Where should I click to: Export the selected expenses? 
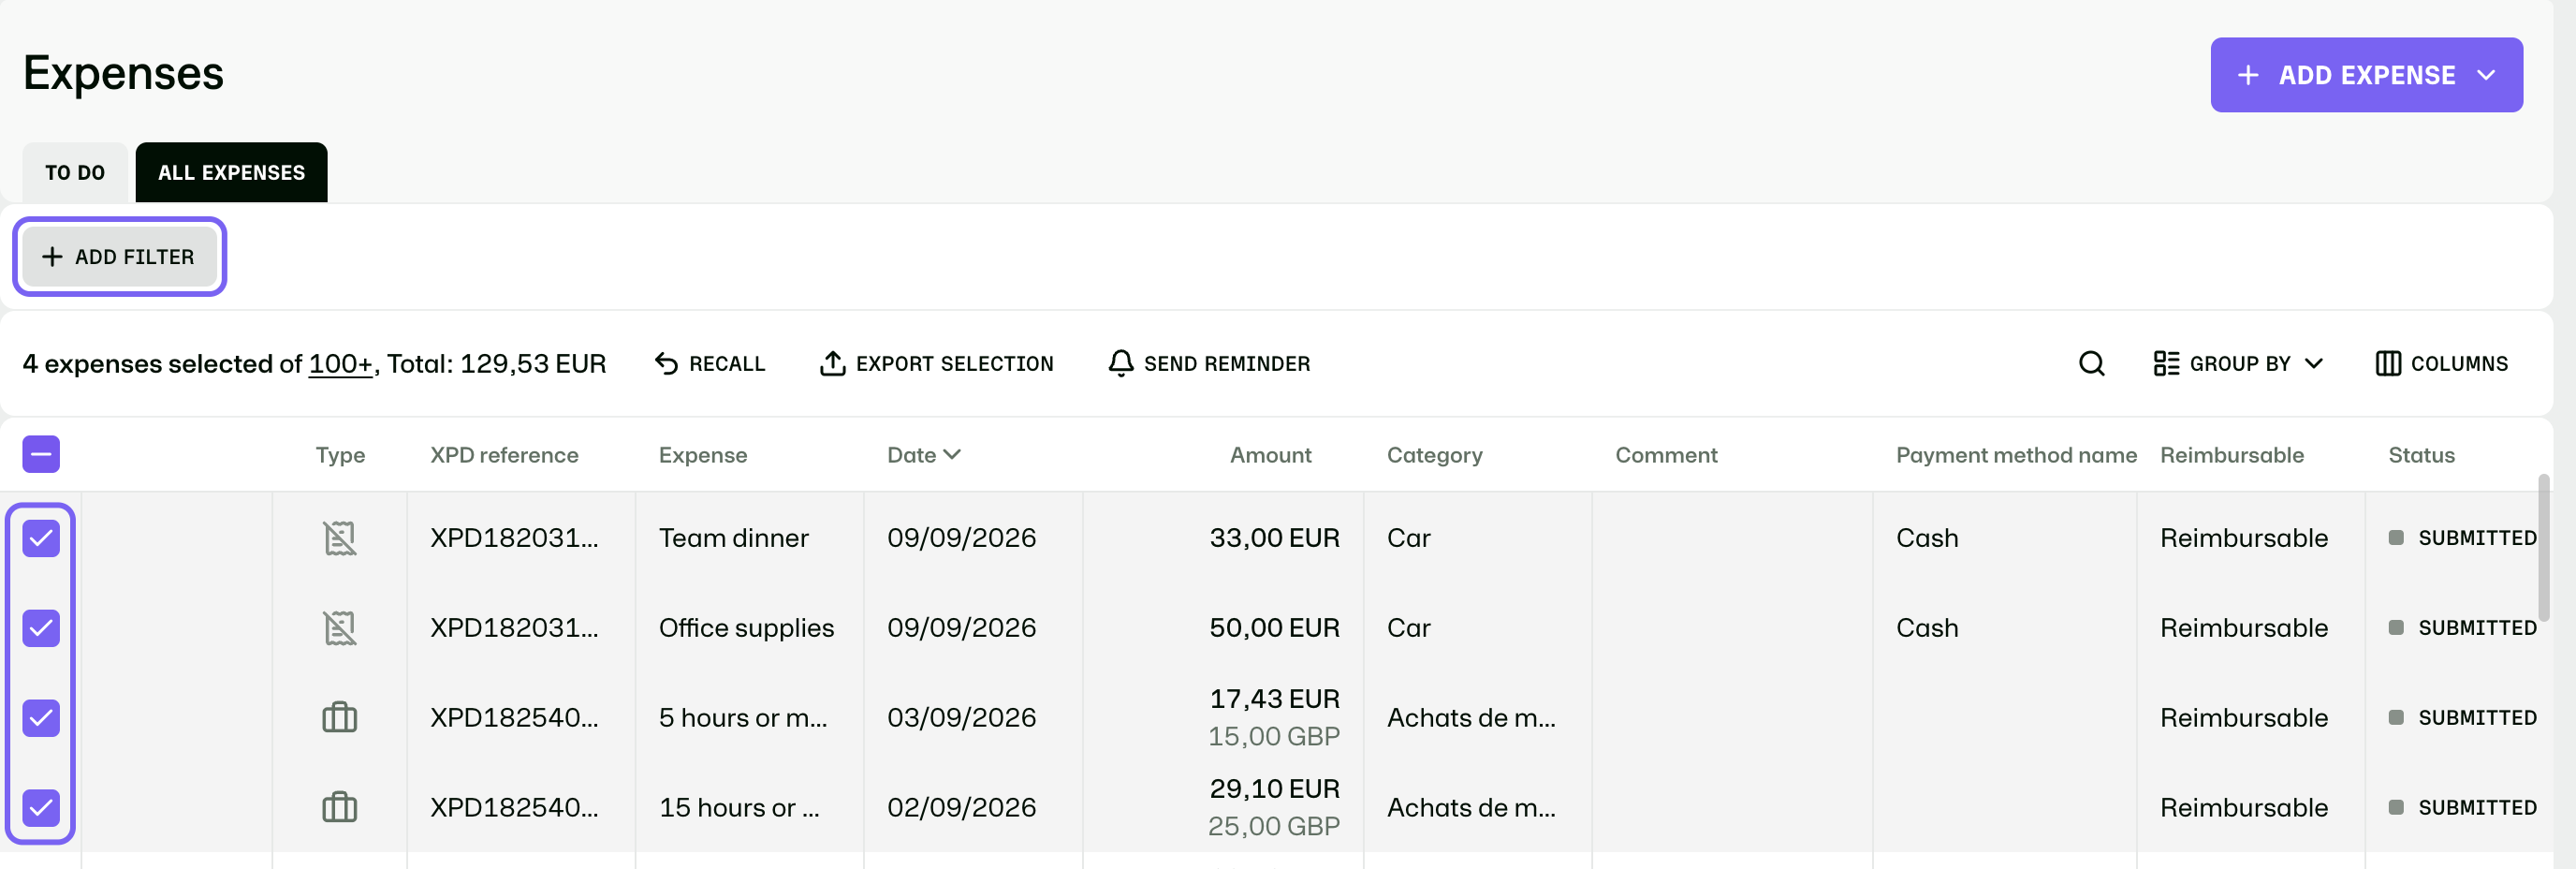pyautogui.click(x=936, y=363)
